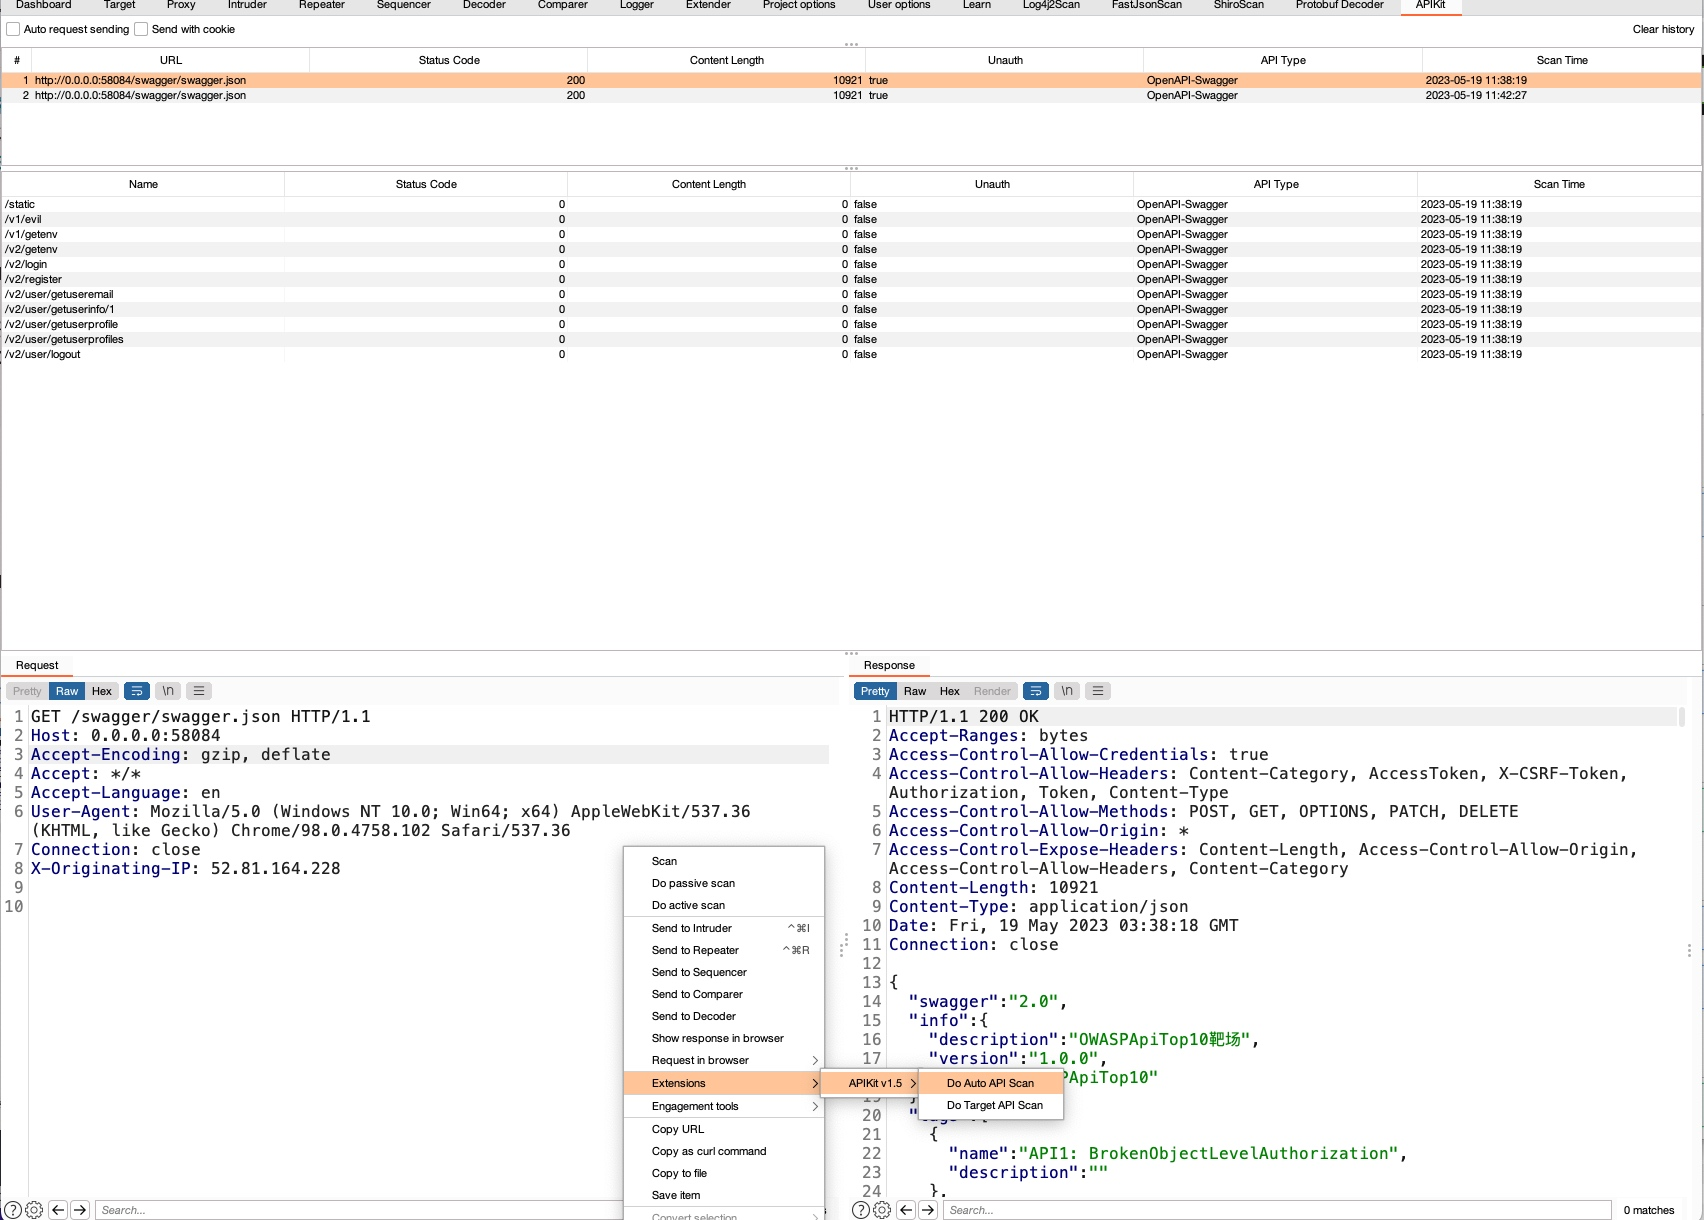The image size is (1704, 1220).
Task: Select the /v2/user/getuserprofiles row
Action: (x=851, y=339)
